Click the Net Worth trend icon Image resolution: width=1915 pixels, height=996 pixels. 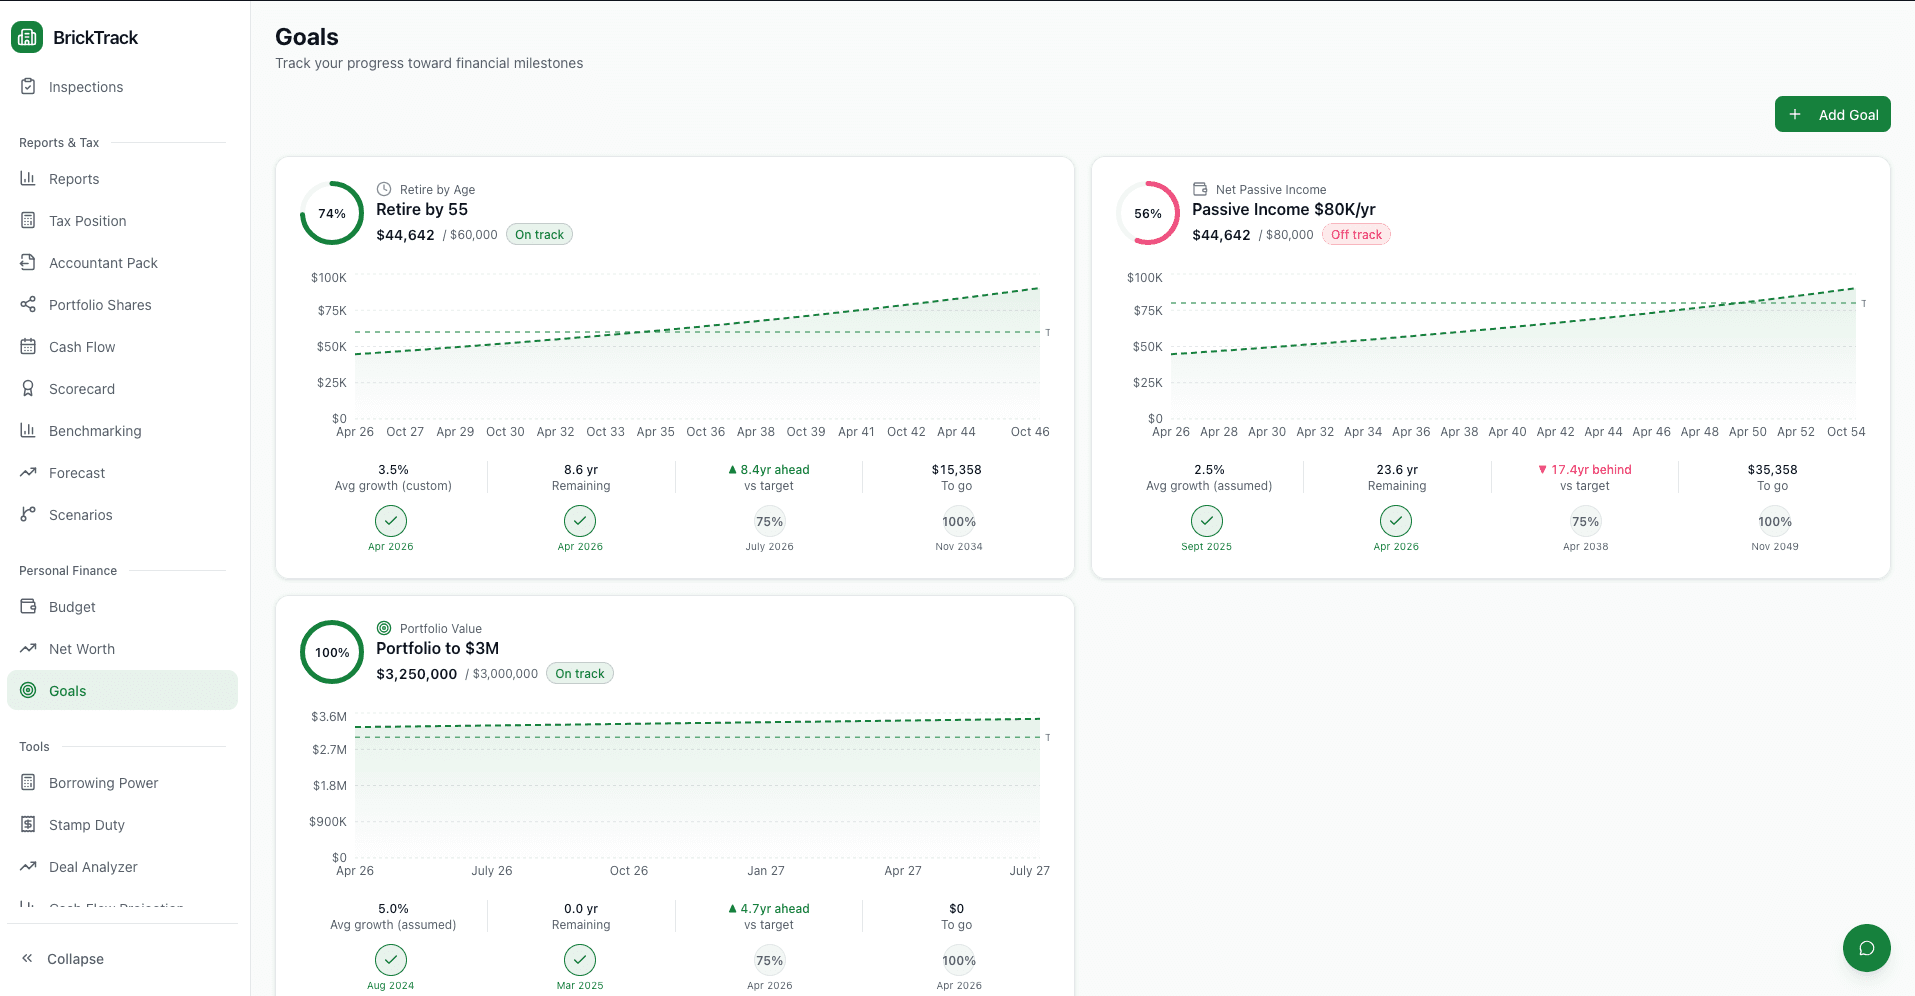click(28, 648)
